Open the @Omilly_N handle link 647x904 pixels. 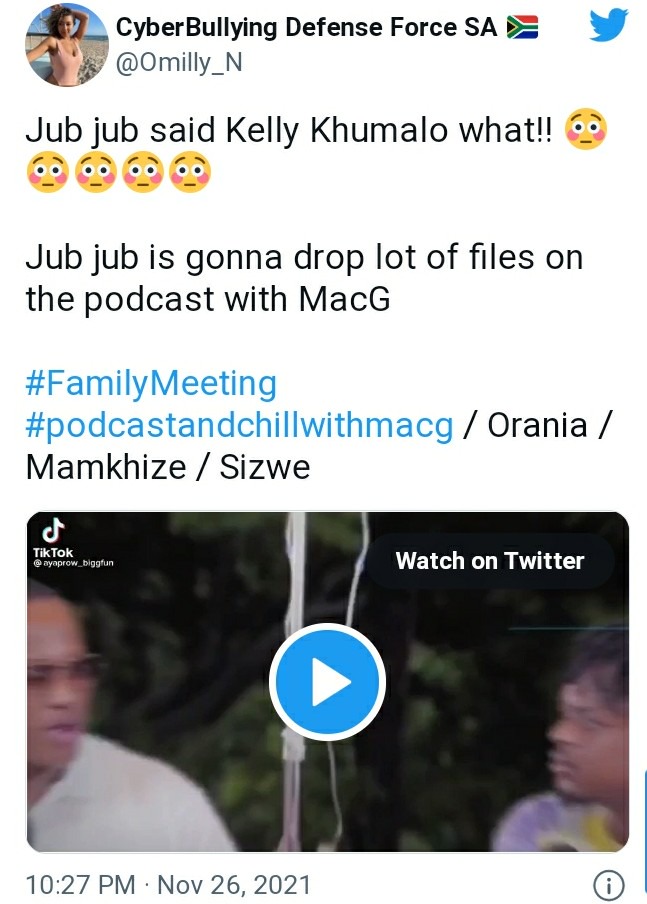(179, 62)
